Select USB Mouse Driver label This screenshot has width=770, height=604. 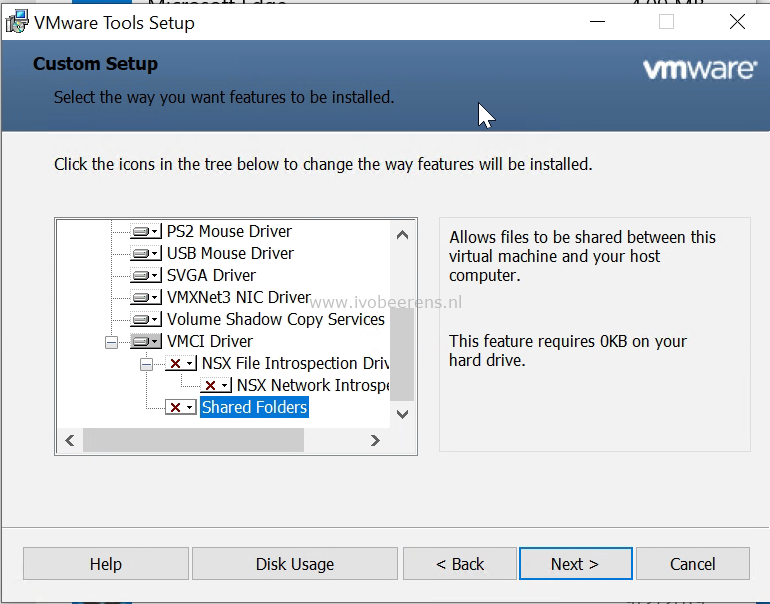click(230, 253)
